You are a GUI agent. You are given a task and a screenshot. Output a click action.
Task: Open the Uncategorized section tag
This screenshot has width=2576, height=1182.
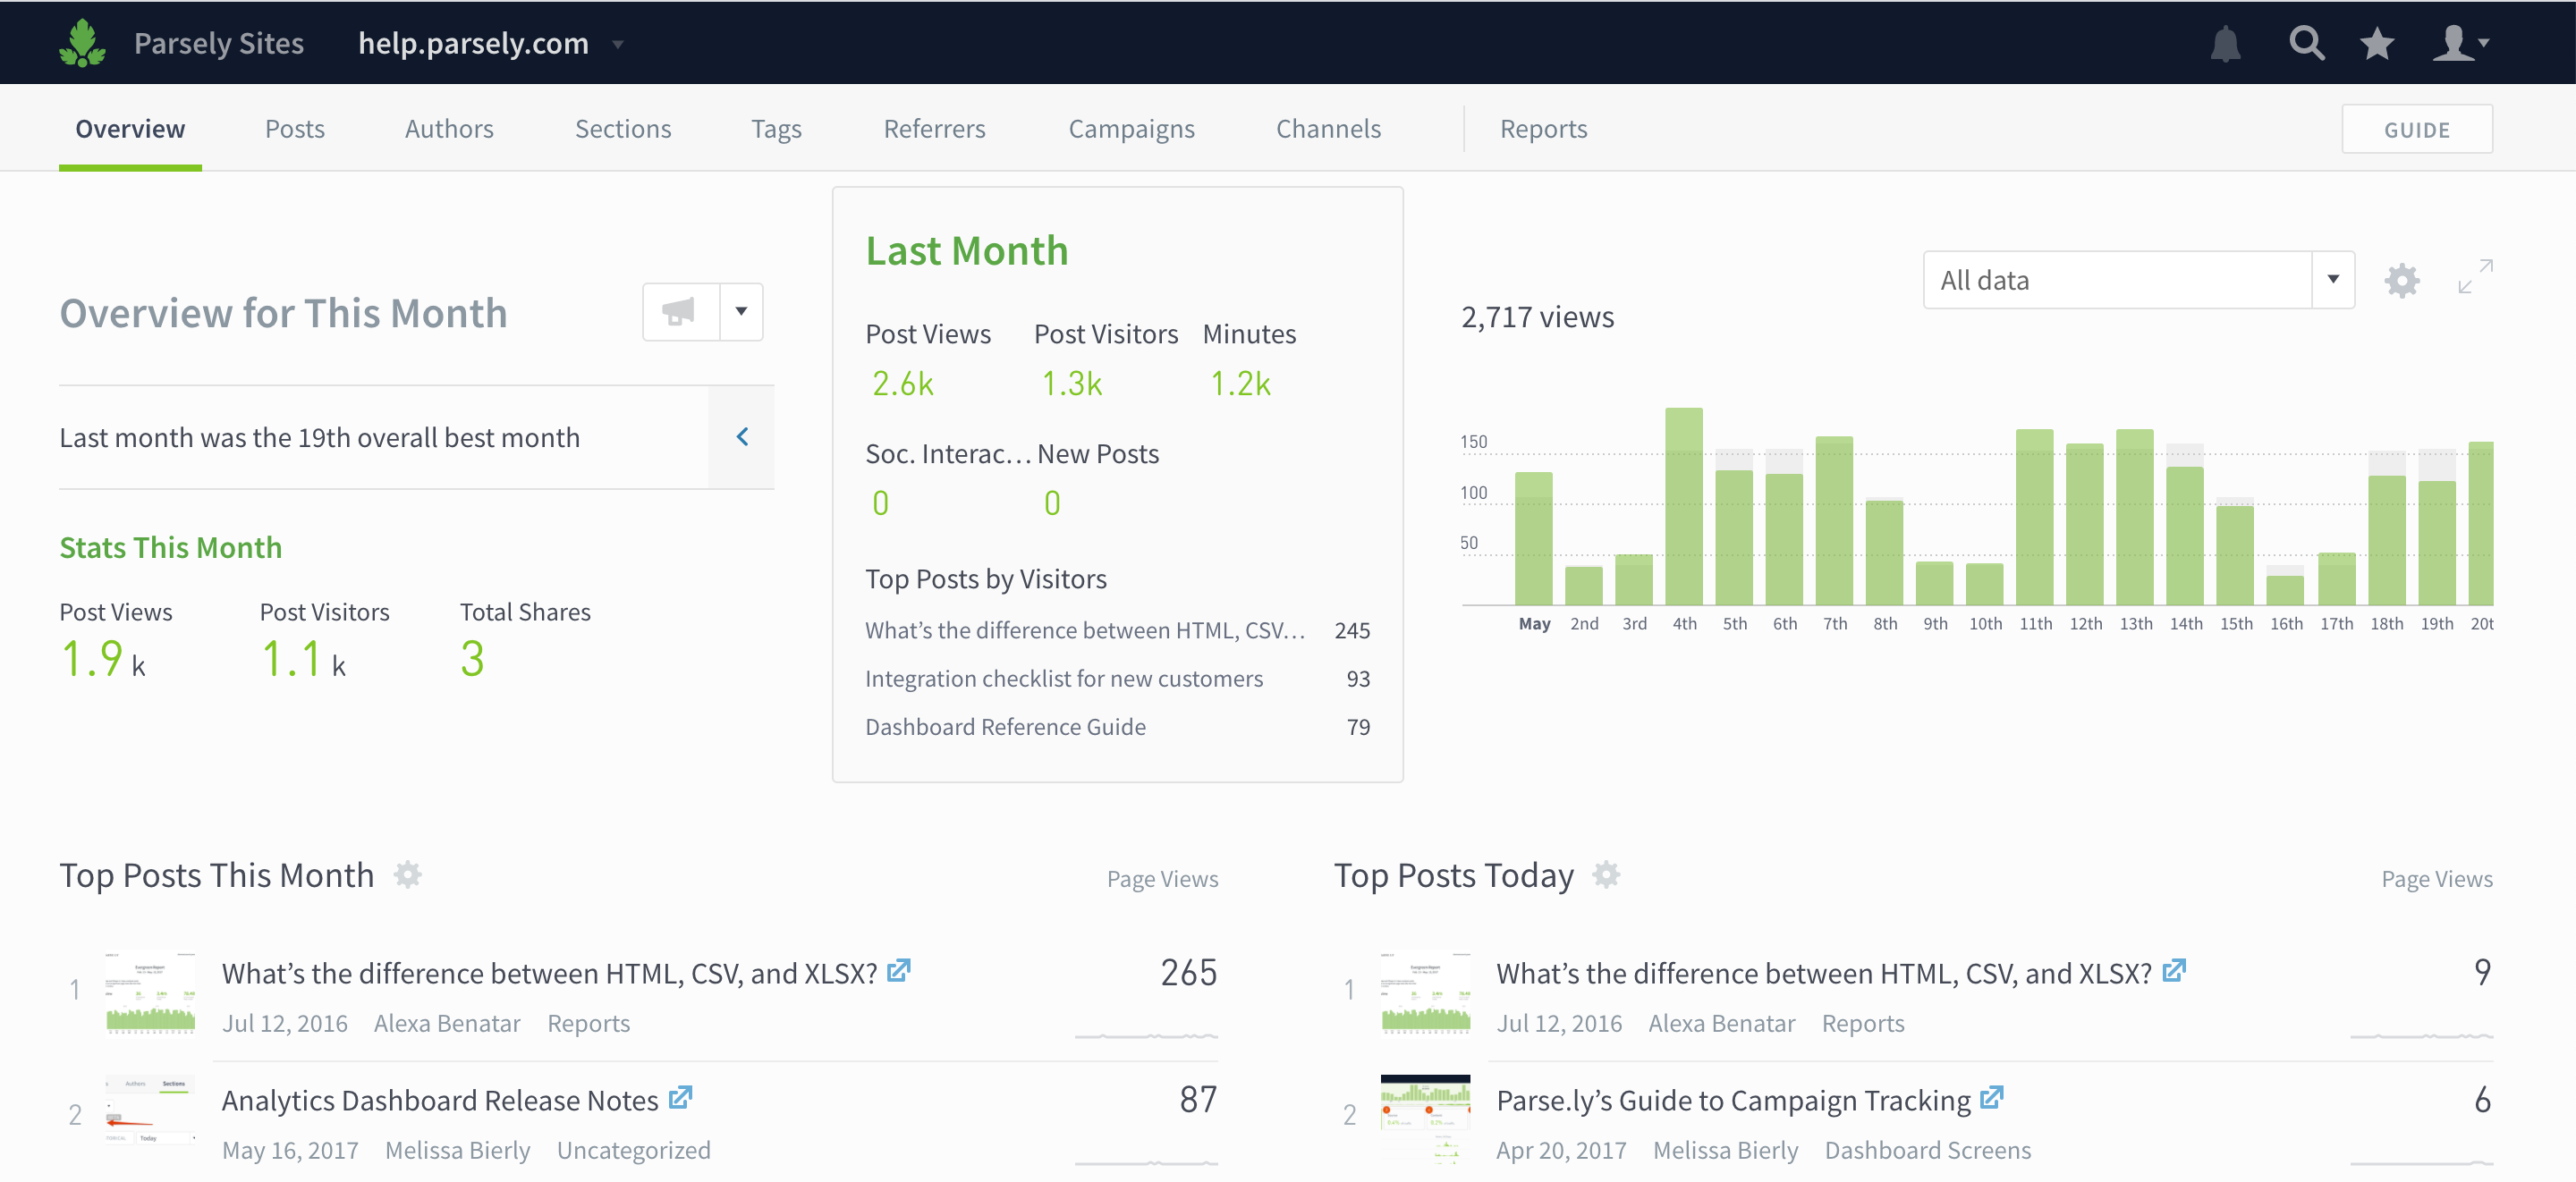coord(634,1150)
